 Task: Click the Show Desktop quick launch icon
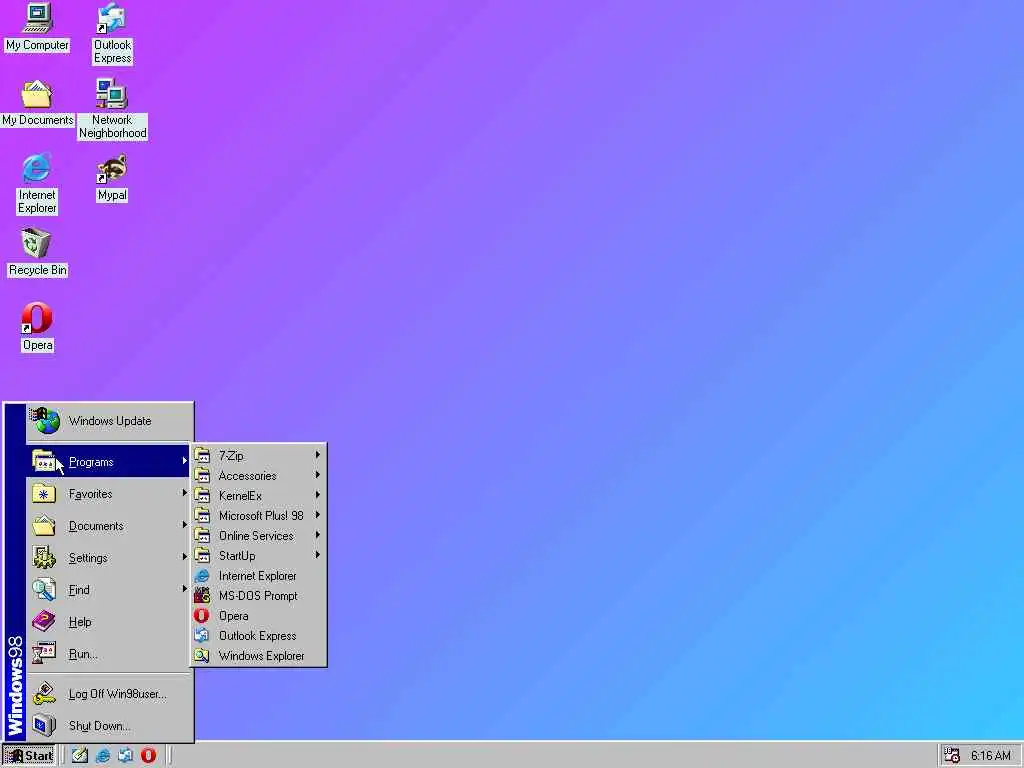click(x=80, y=756)
